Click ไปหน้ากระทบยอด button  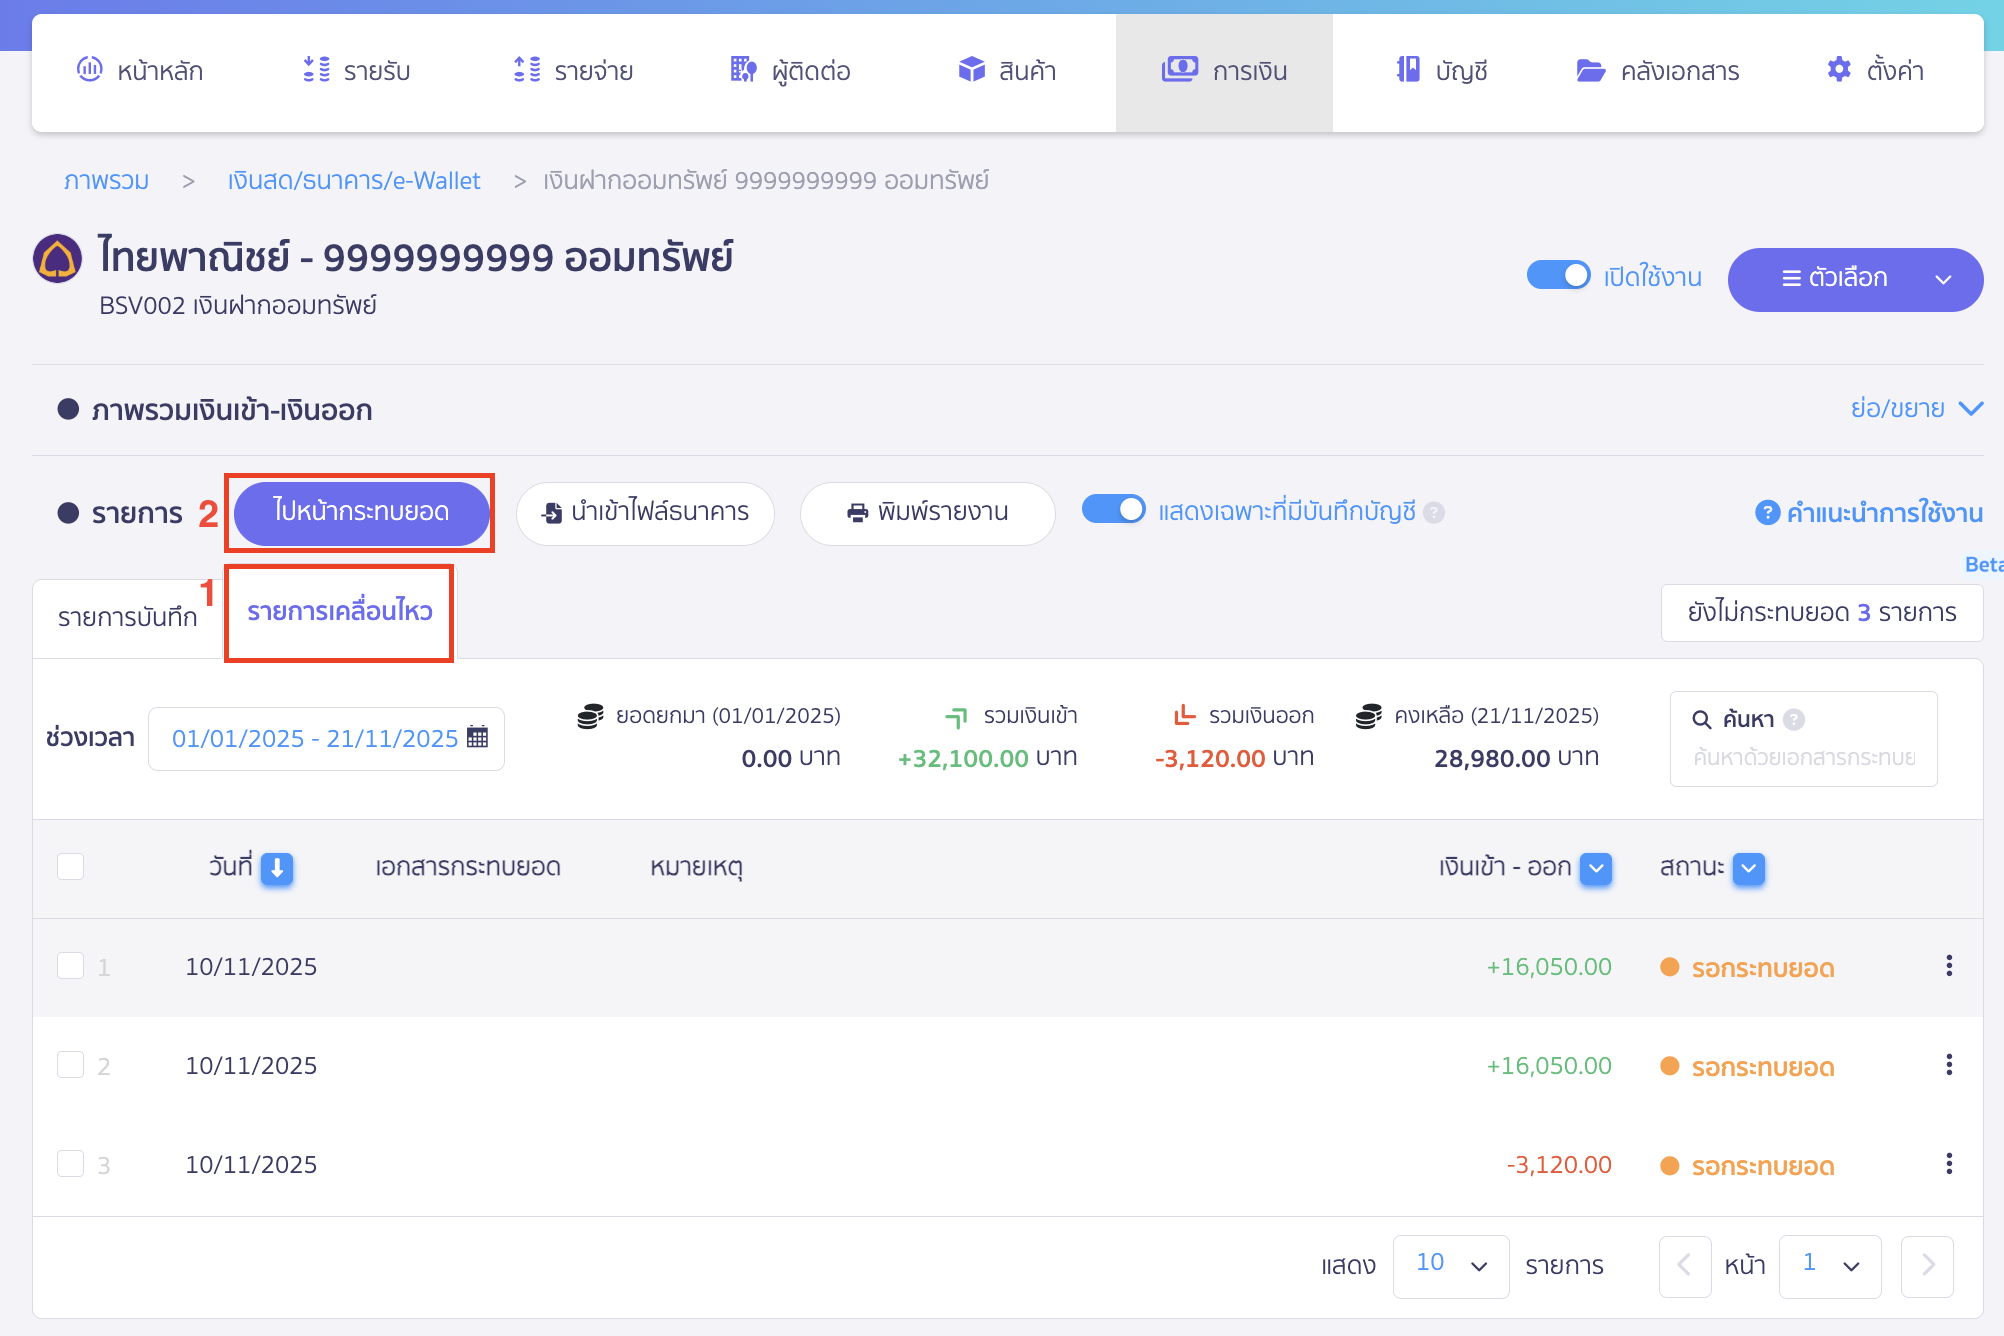click(361, 512)
